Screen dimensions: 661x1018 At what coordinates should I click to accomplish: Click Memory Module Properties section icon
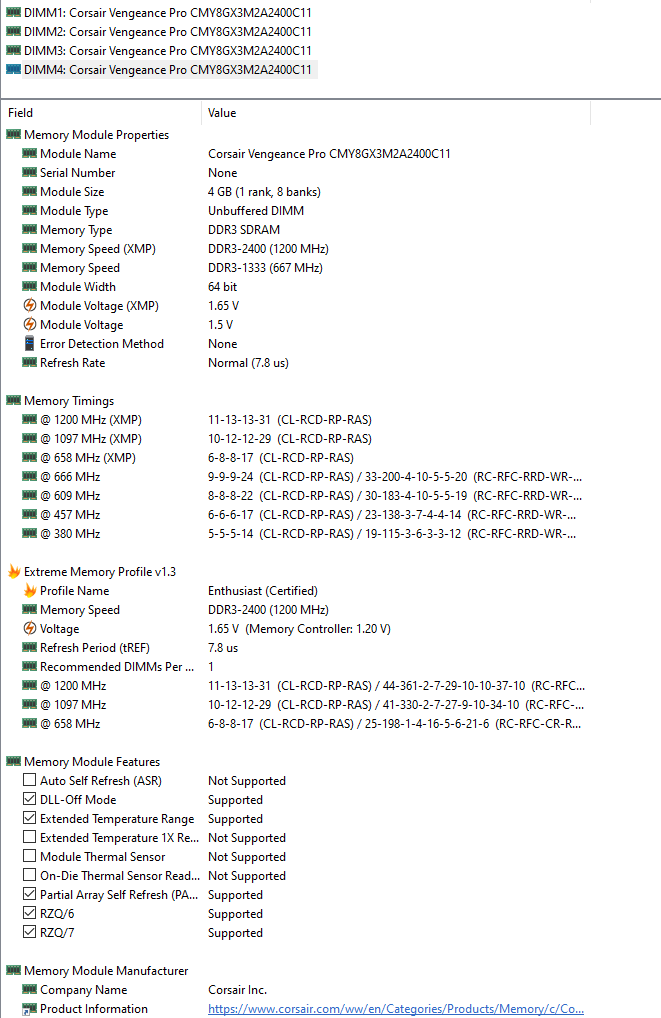pos(13,134)
